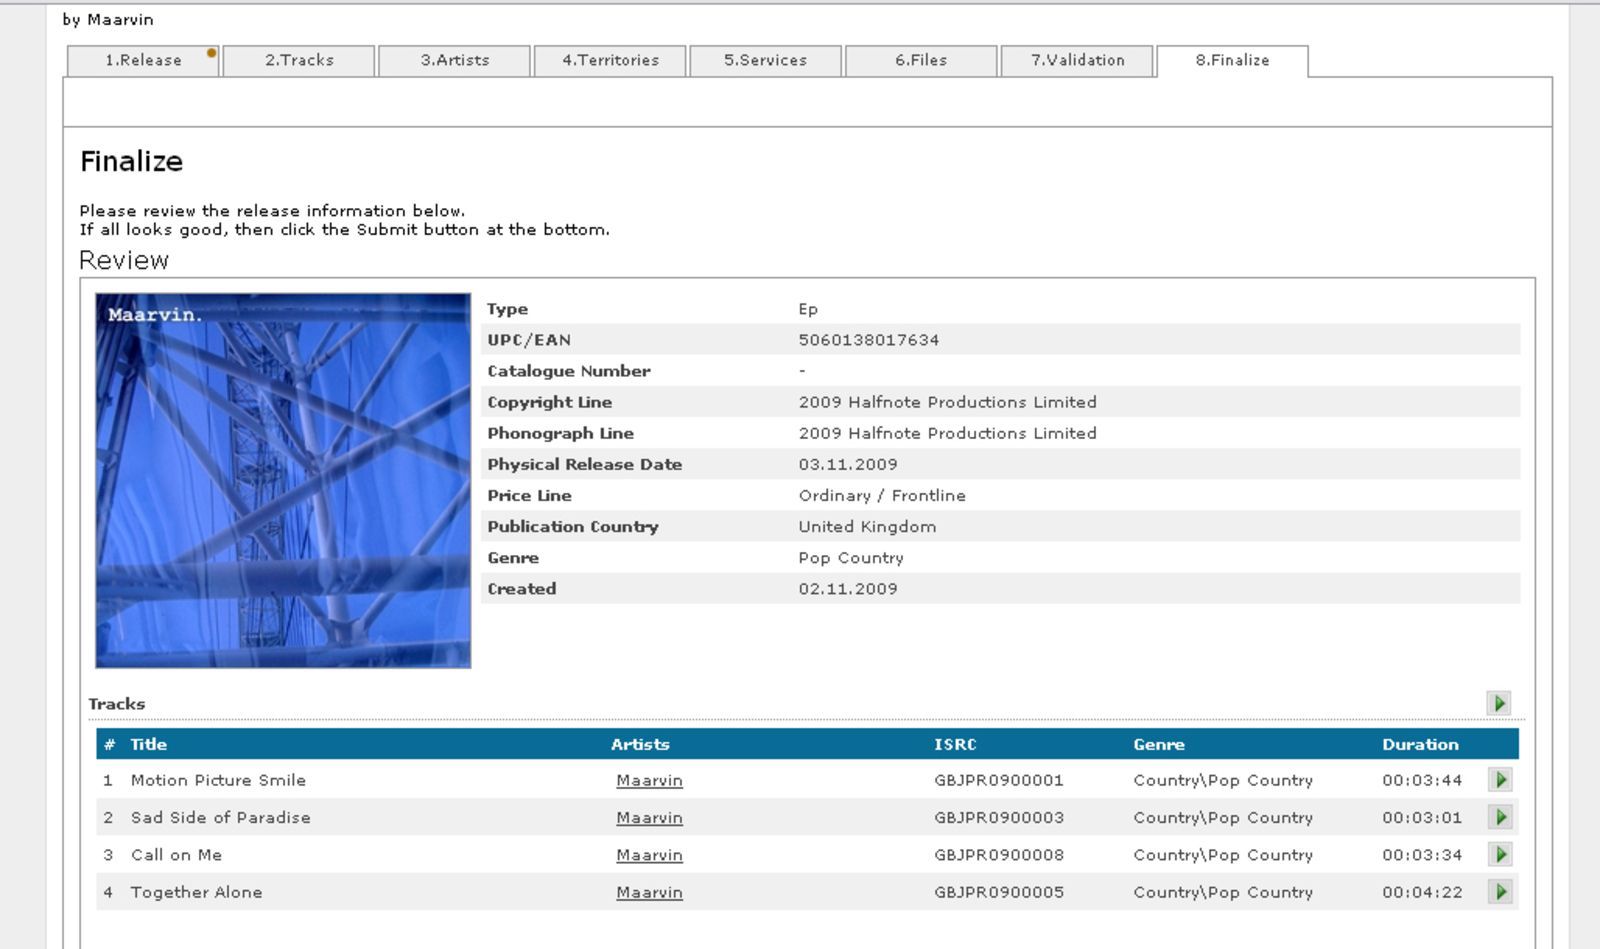The height and width of the screenshot is (949, 1600).
Task: Click the Phonograph Line value text
Action: (947, 433)
